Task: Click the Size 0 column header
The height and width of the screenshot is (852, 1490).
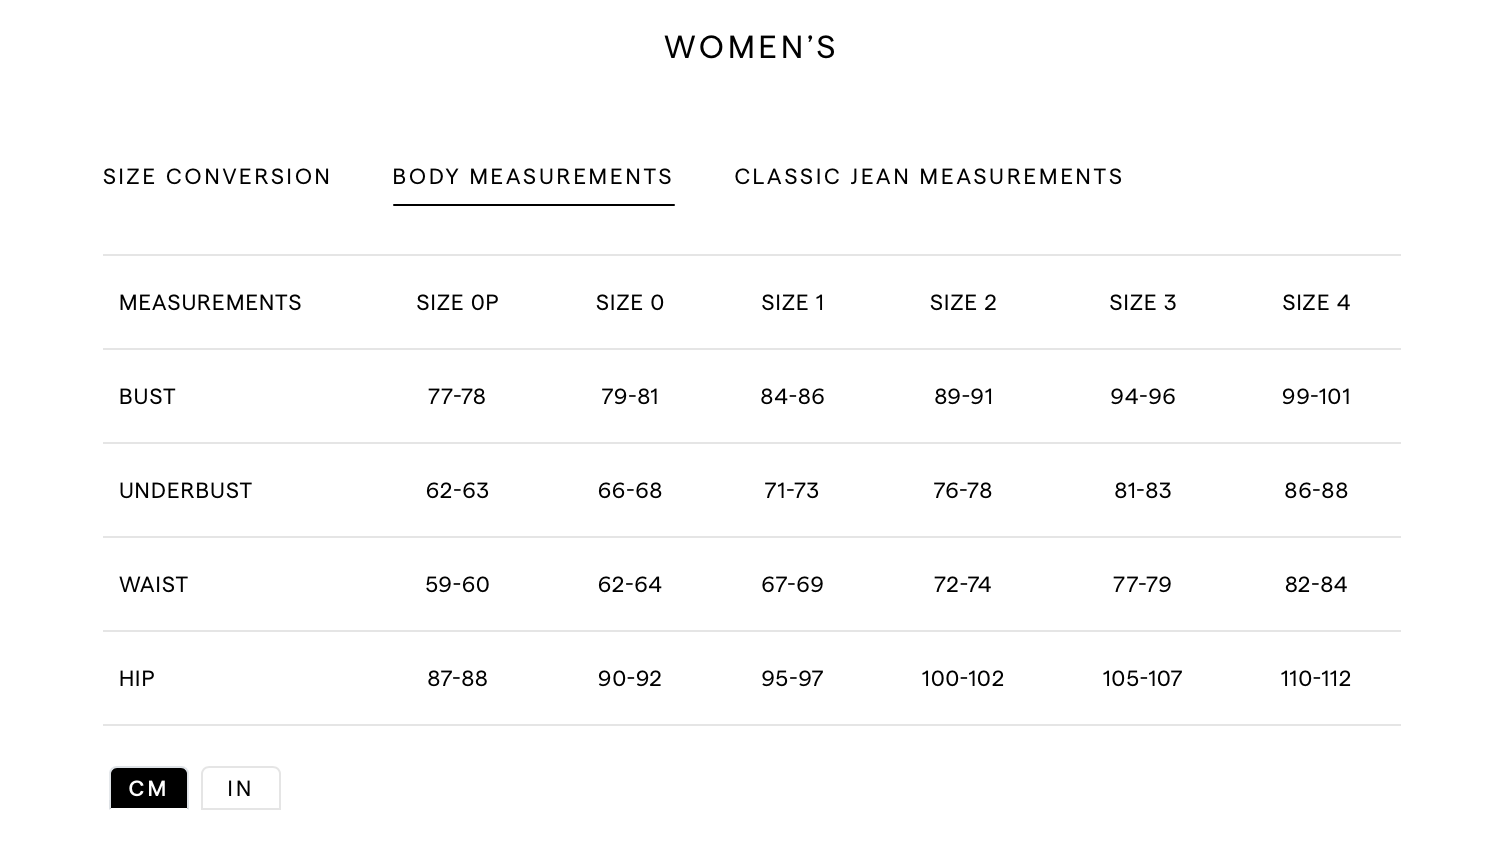Action: pos(630,303)
